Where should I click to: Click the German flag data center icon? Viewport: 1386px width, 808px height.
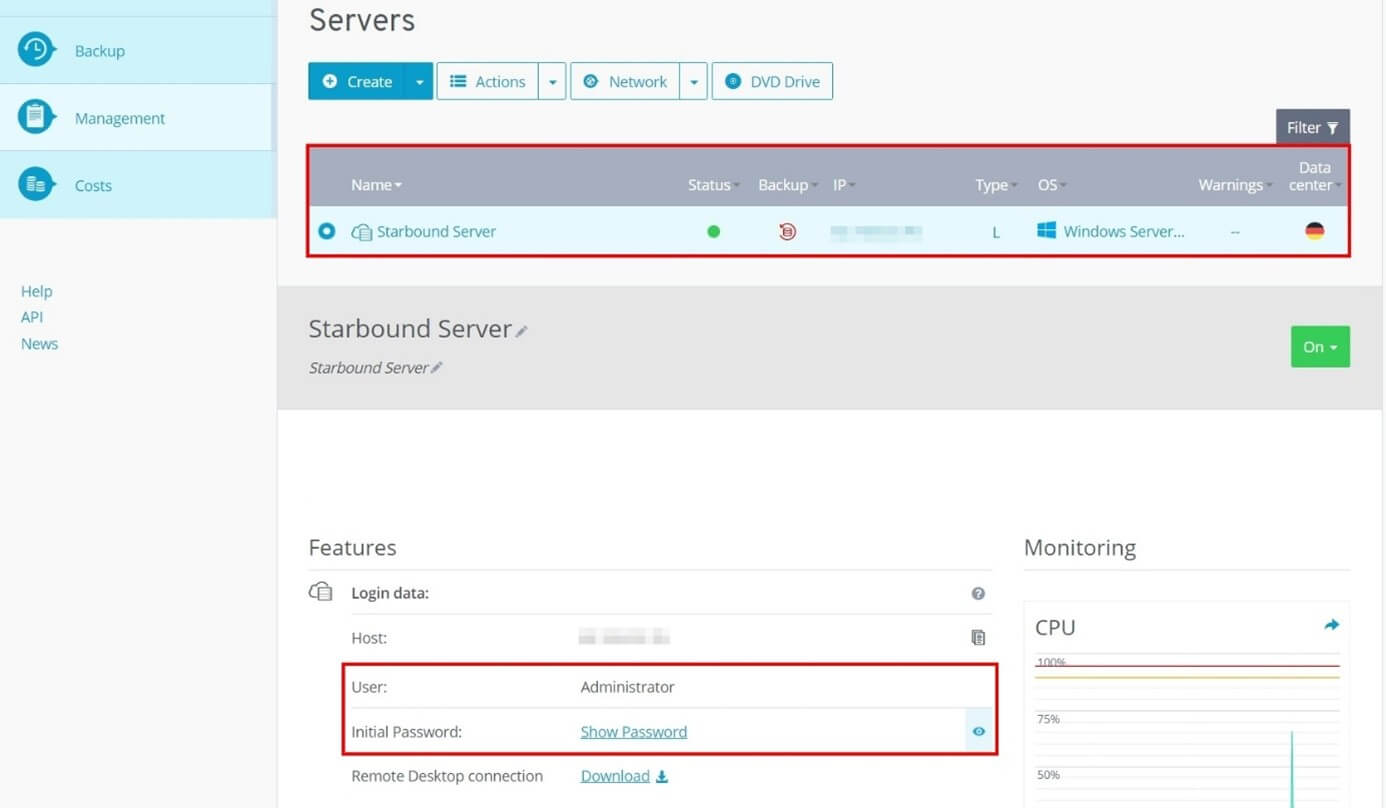point(1314,231)
